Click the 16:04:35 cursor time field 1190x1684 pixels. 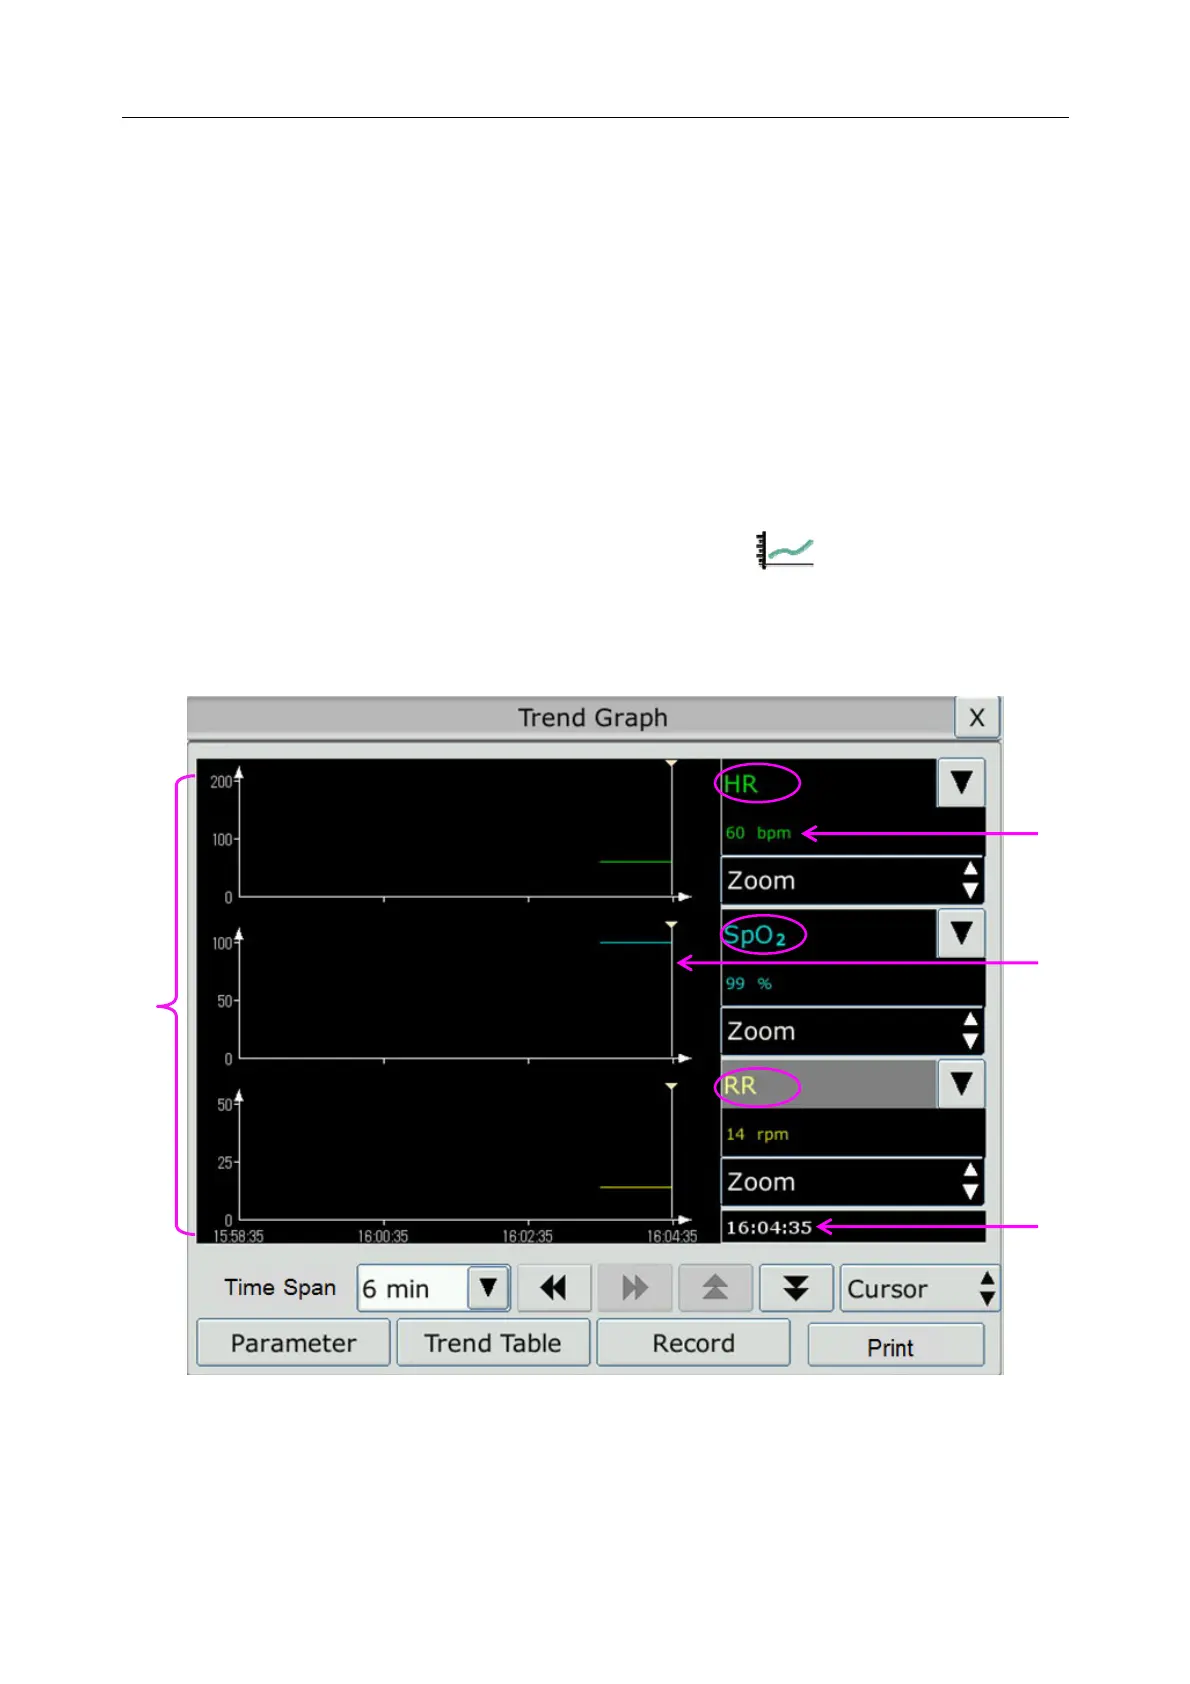click(852, 1227)
